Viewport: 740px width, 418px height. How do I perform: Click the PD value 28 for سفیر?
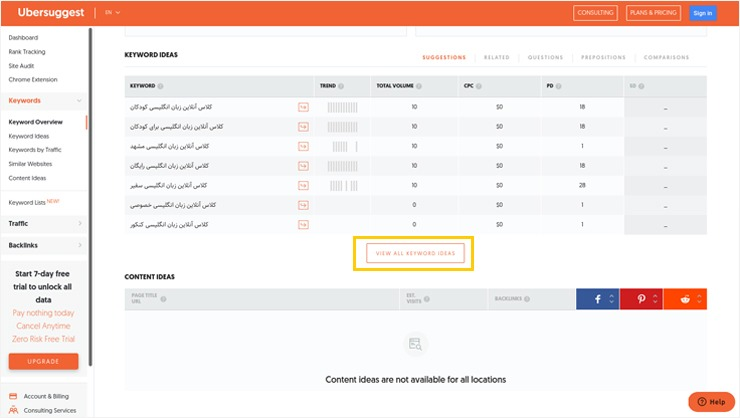tap(582, 185)
